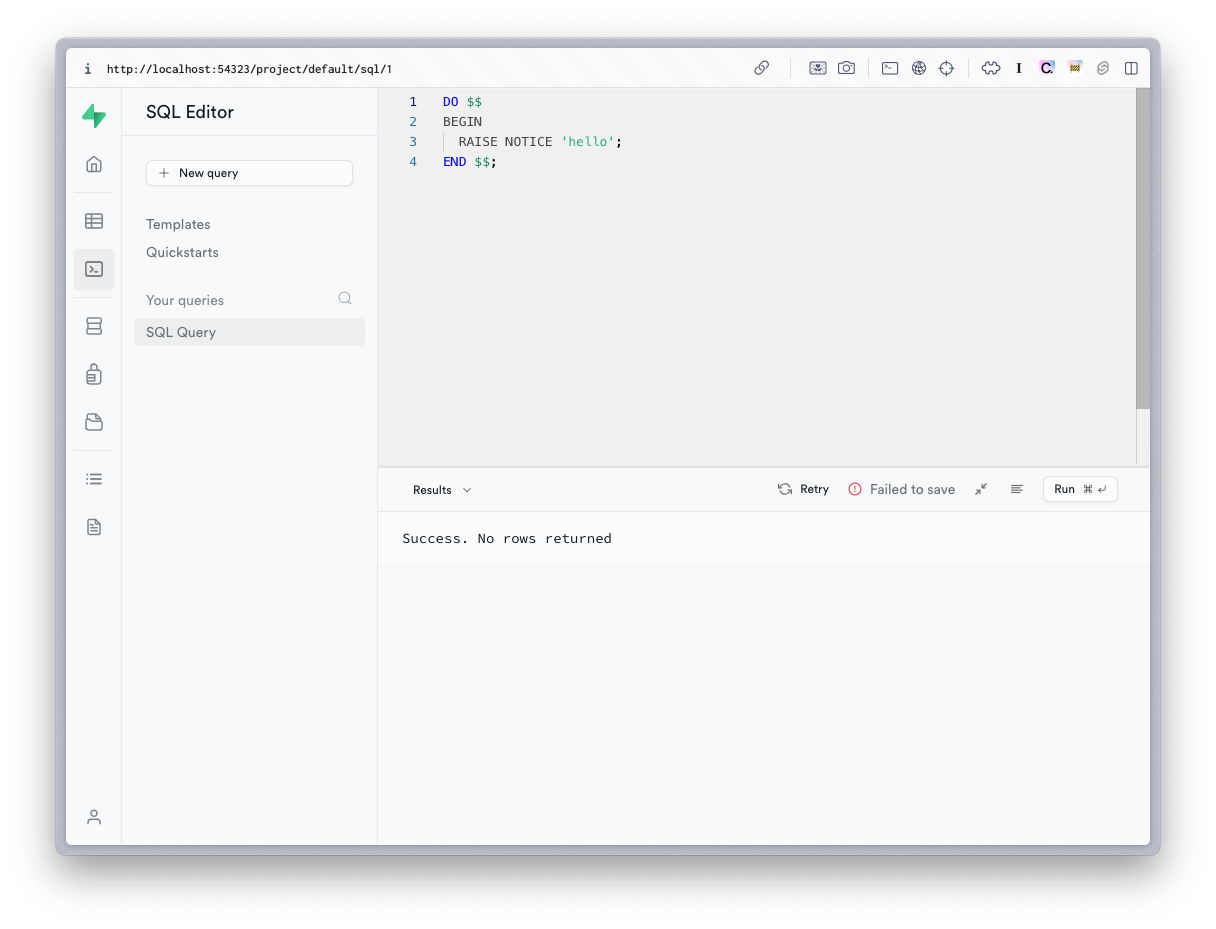Click the barrier extension icon in the toolbar

[1075, 68]
